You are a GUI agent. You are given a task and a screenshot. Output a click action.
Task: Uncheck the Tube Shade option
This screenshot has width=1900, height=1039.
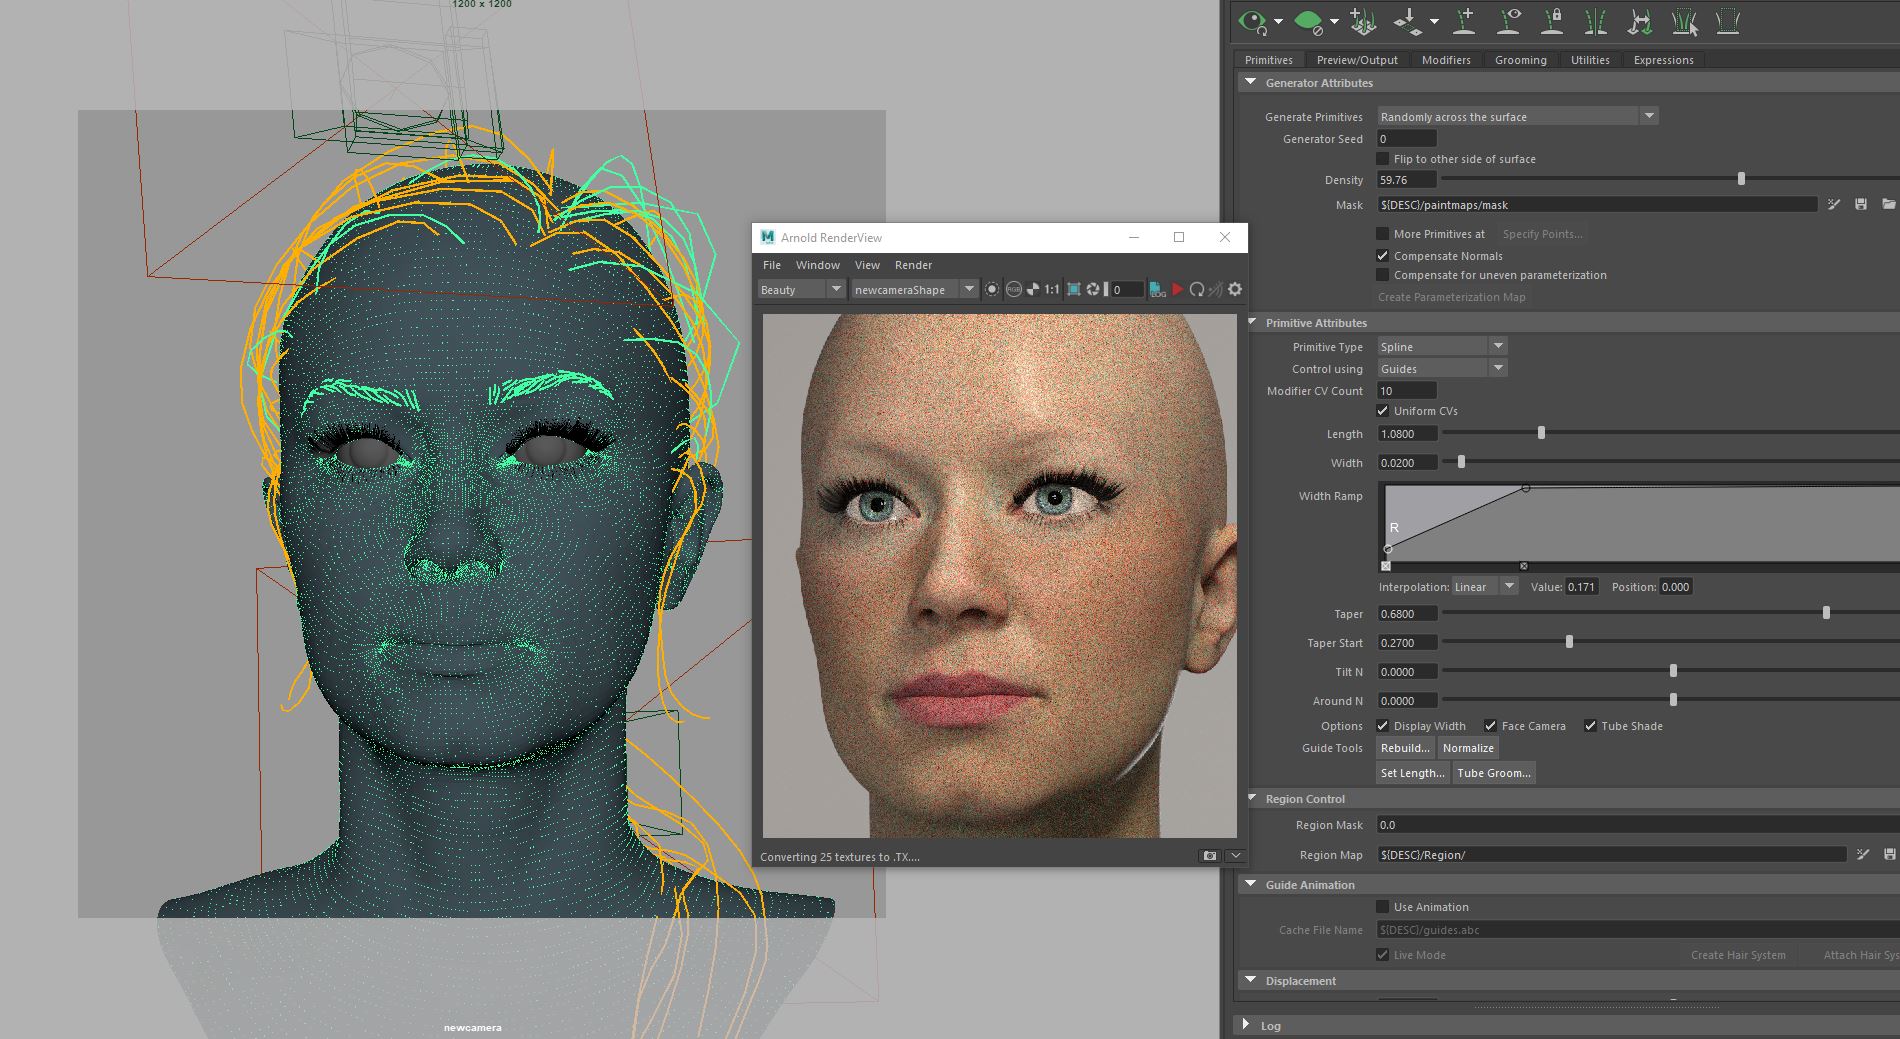click(x=1591, y=725)
